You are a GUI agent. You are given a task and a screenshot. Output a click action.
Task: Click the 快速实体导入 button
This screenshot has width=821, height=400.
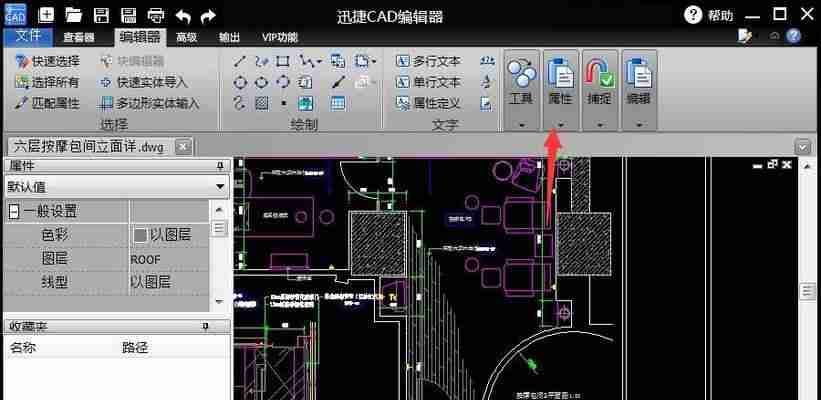(x=143, y=82)
